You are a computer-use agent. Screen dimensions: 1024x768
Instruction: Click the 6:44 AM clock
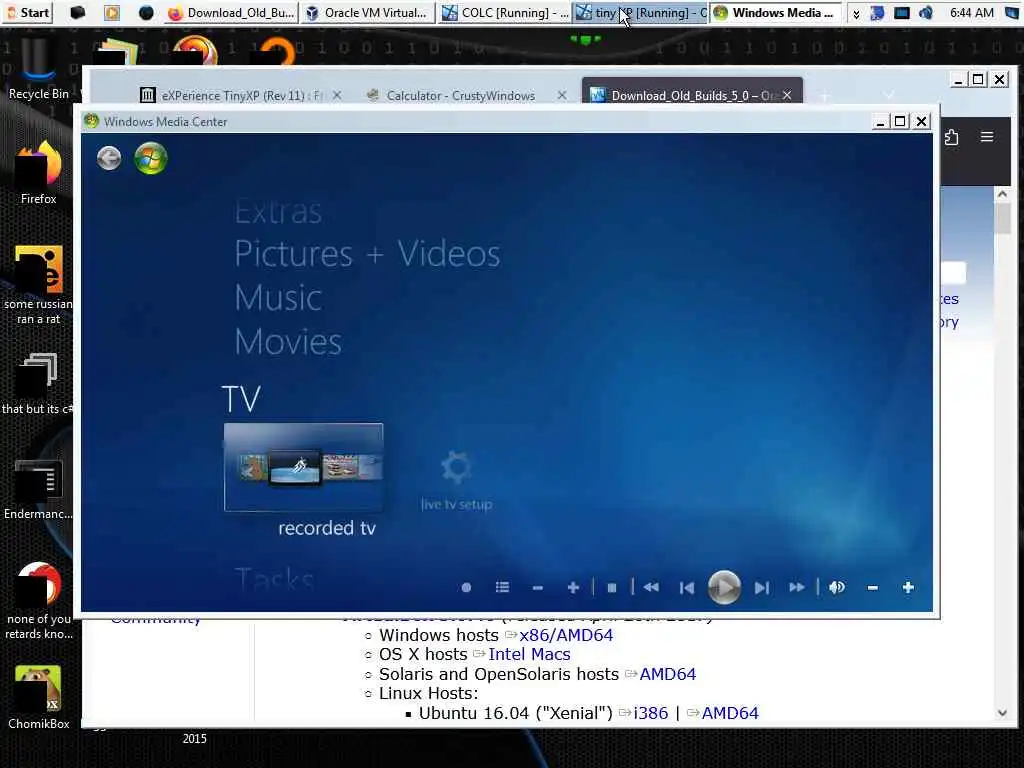(x=972, y=12)
